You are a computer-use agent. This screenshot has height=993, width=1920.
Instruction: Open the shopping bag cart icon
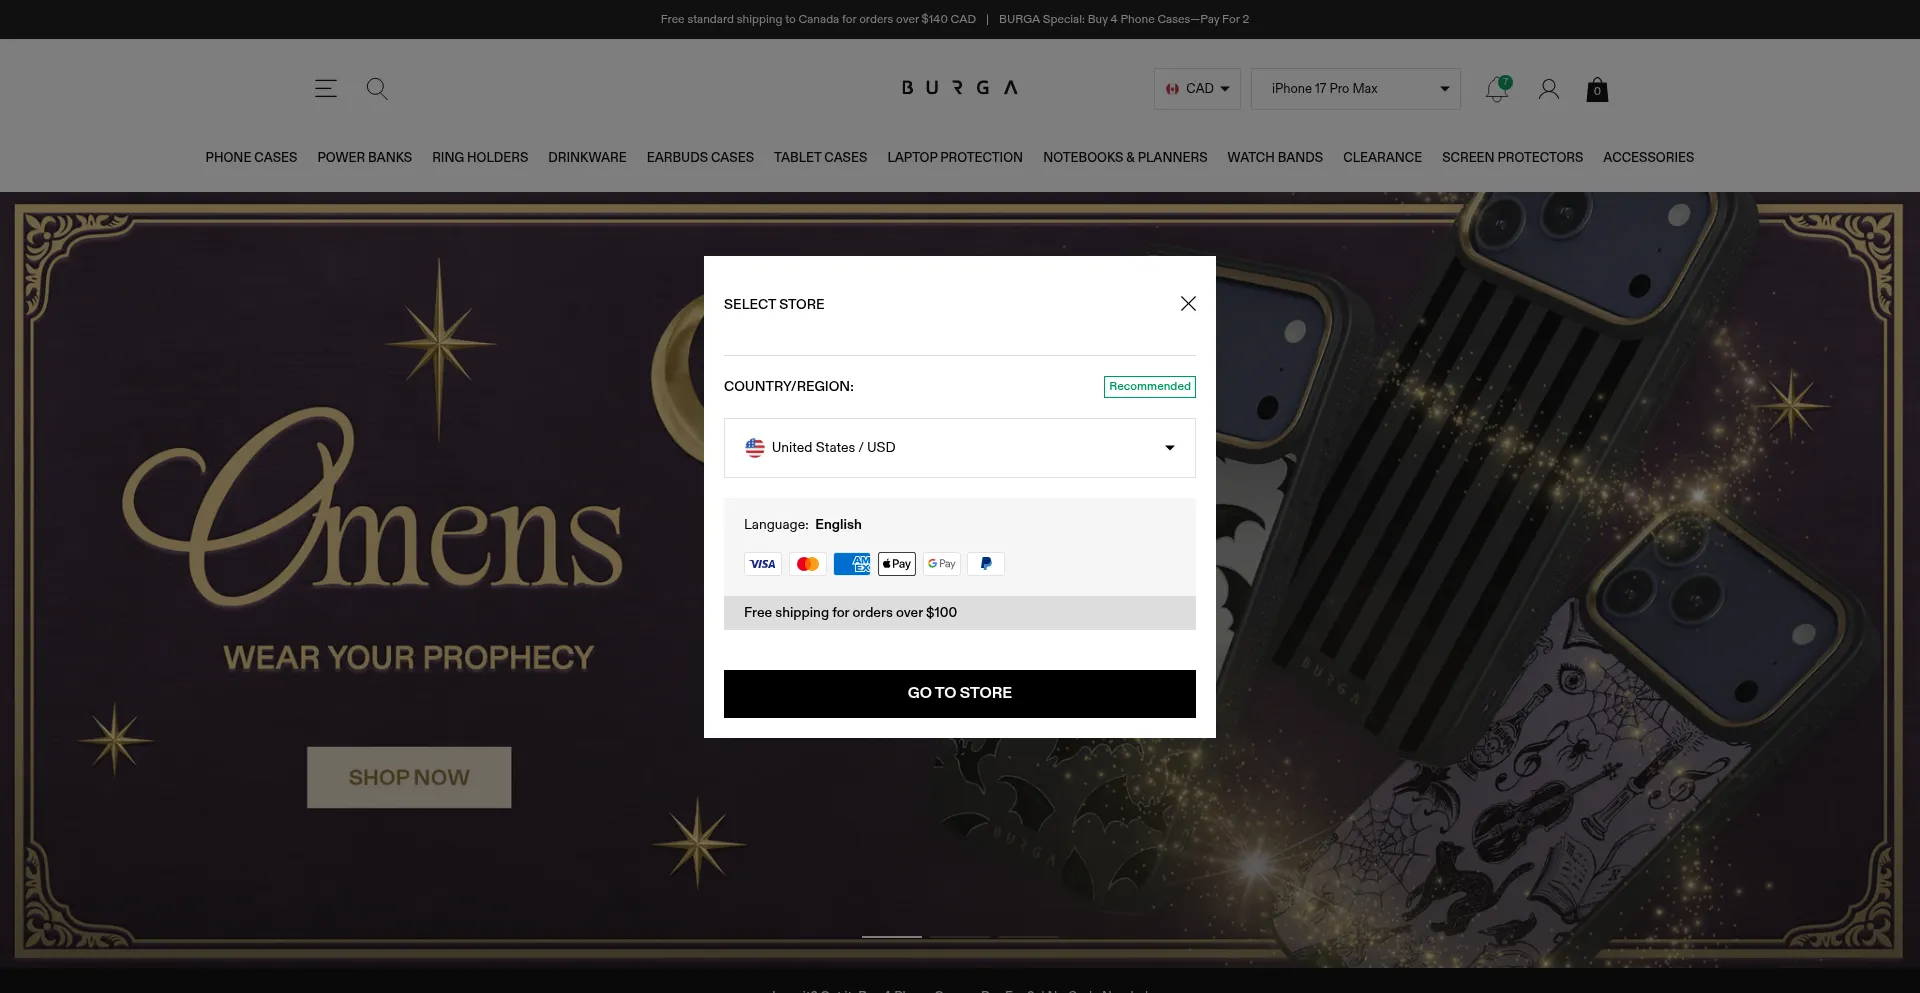(1597, 90)
